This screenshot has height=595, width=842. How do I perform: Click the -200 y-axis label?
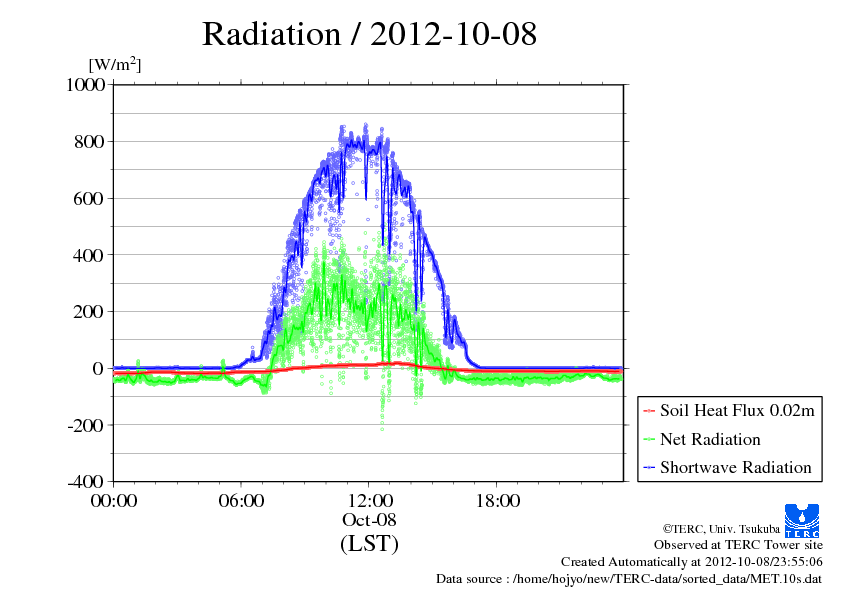[86, 426]
